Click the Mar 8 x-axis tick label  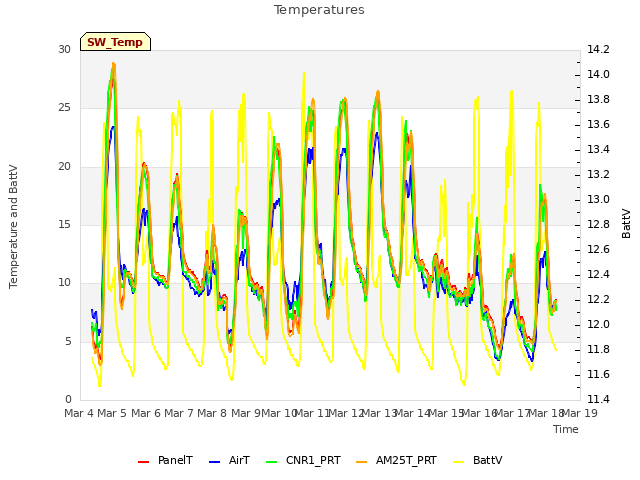coord(212,413)
